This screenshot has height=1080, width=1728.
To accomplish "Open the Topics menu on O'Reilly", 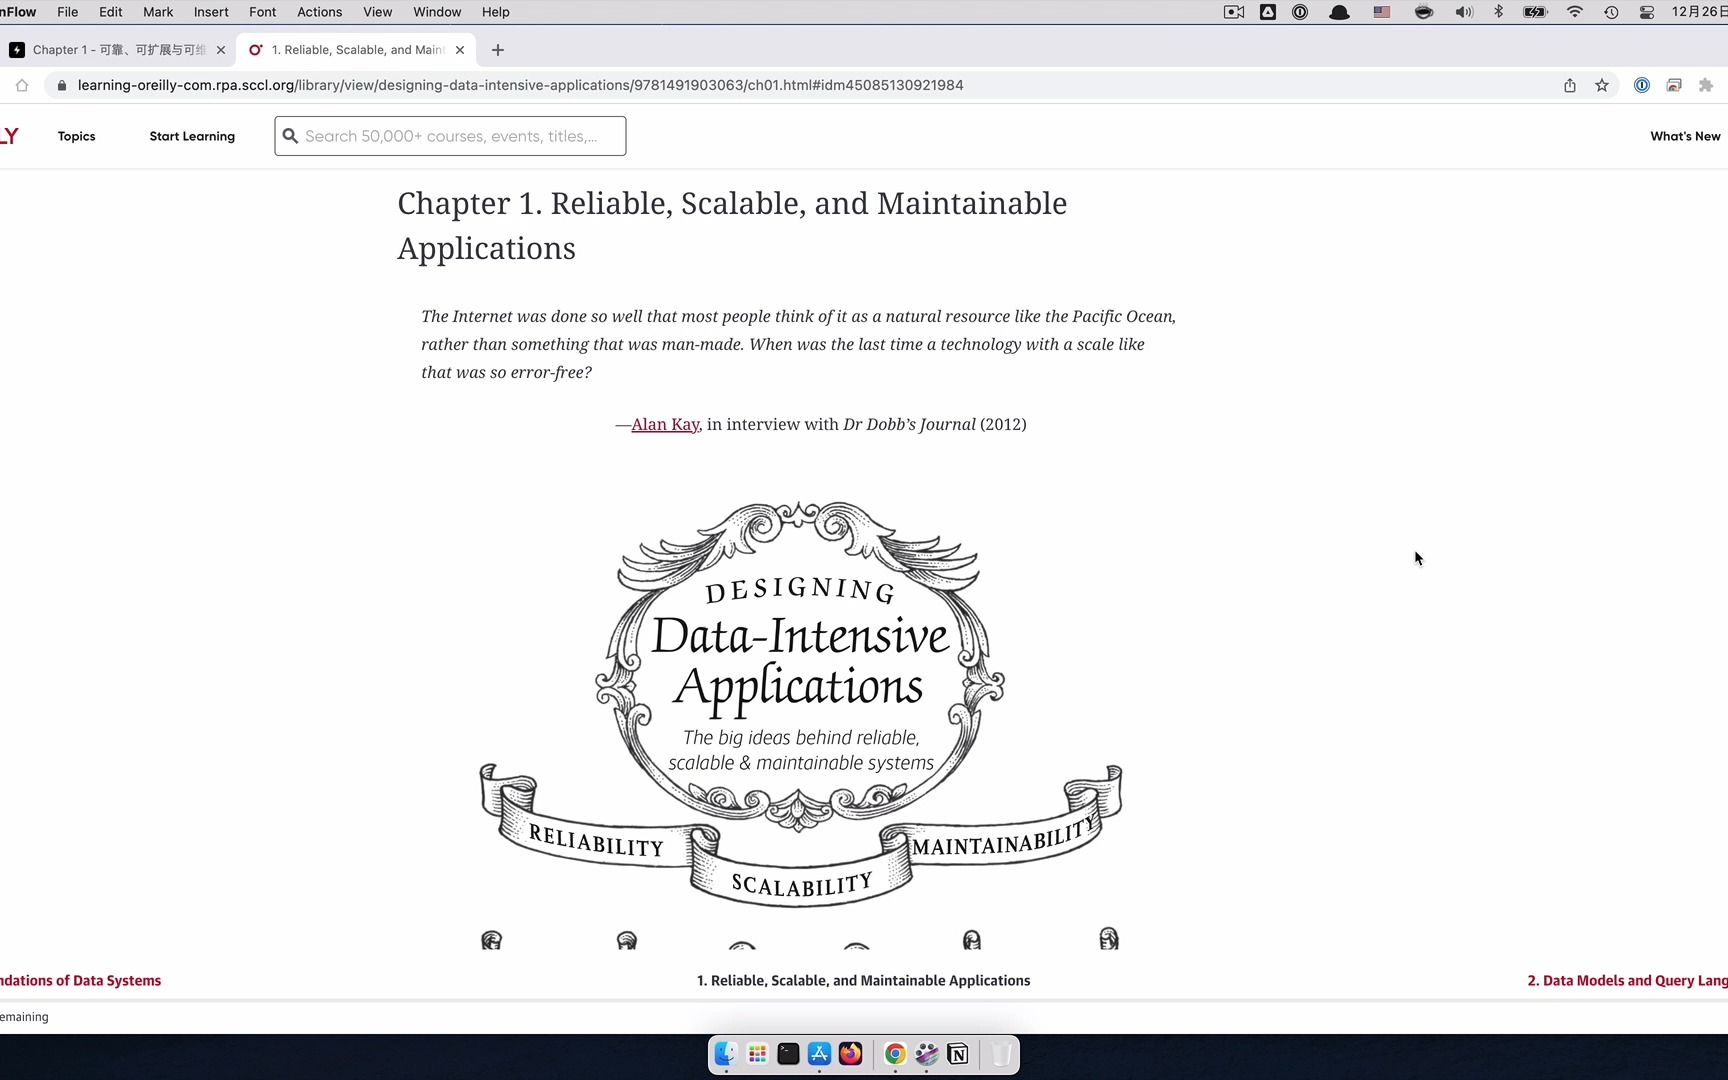I will (x=77, y=136).
